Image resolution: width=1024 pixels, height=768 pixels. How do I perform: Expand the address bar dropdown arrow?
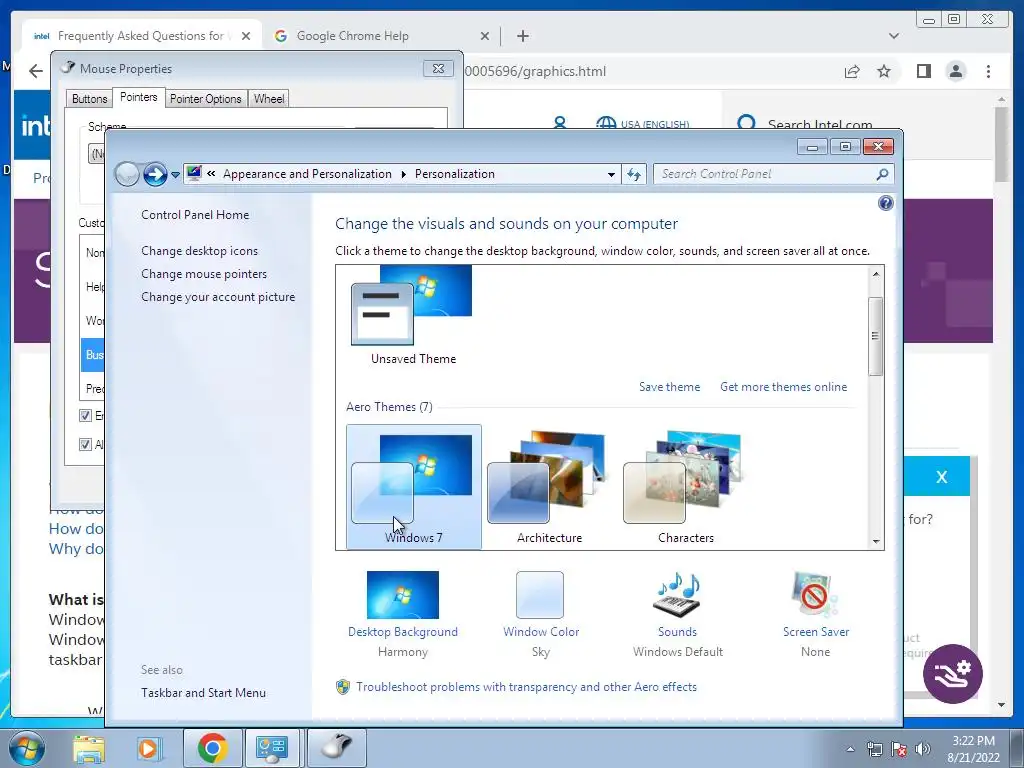611,174
